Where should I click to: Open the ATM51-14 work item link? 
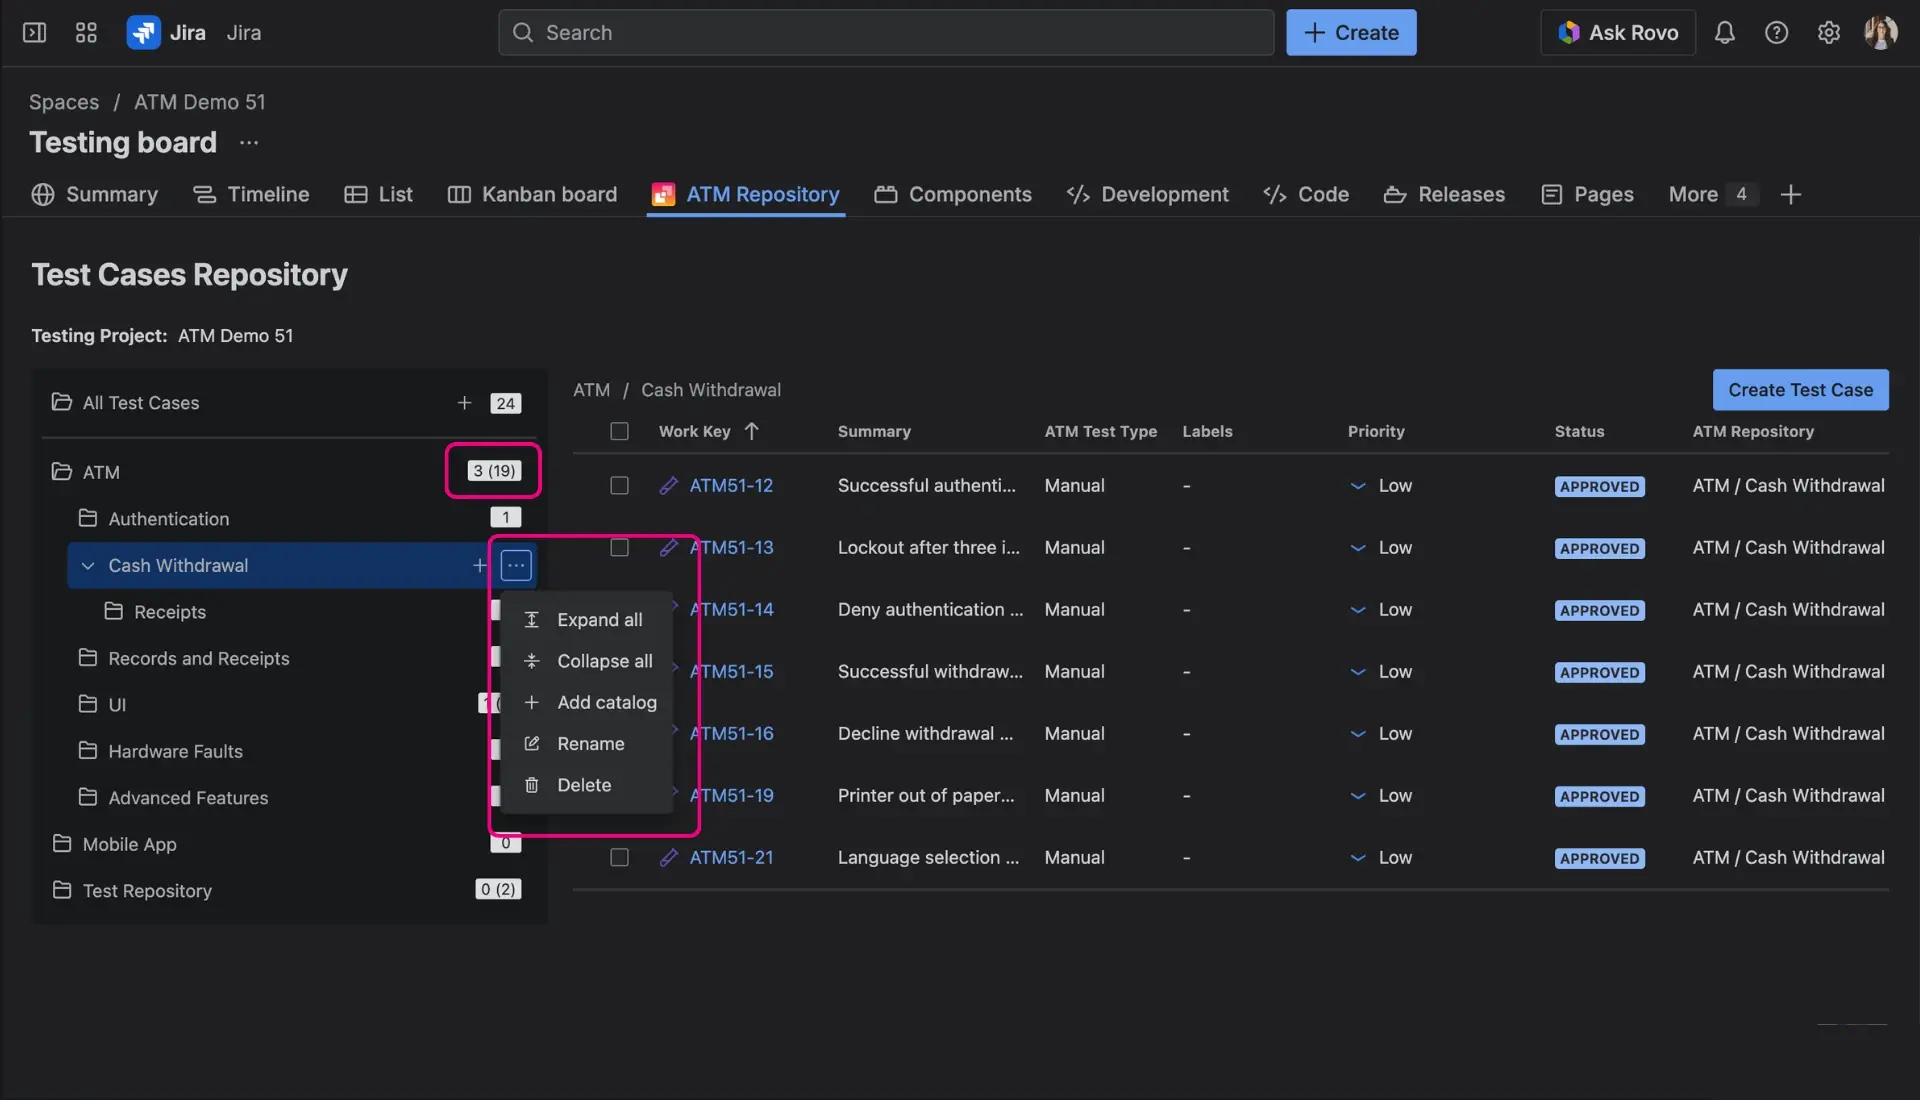[x=731, y=610]
